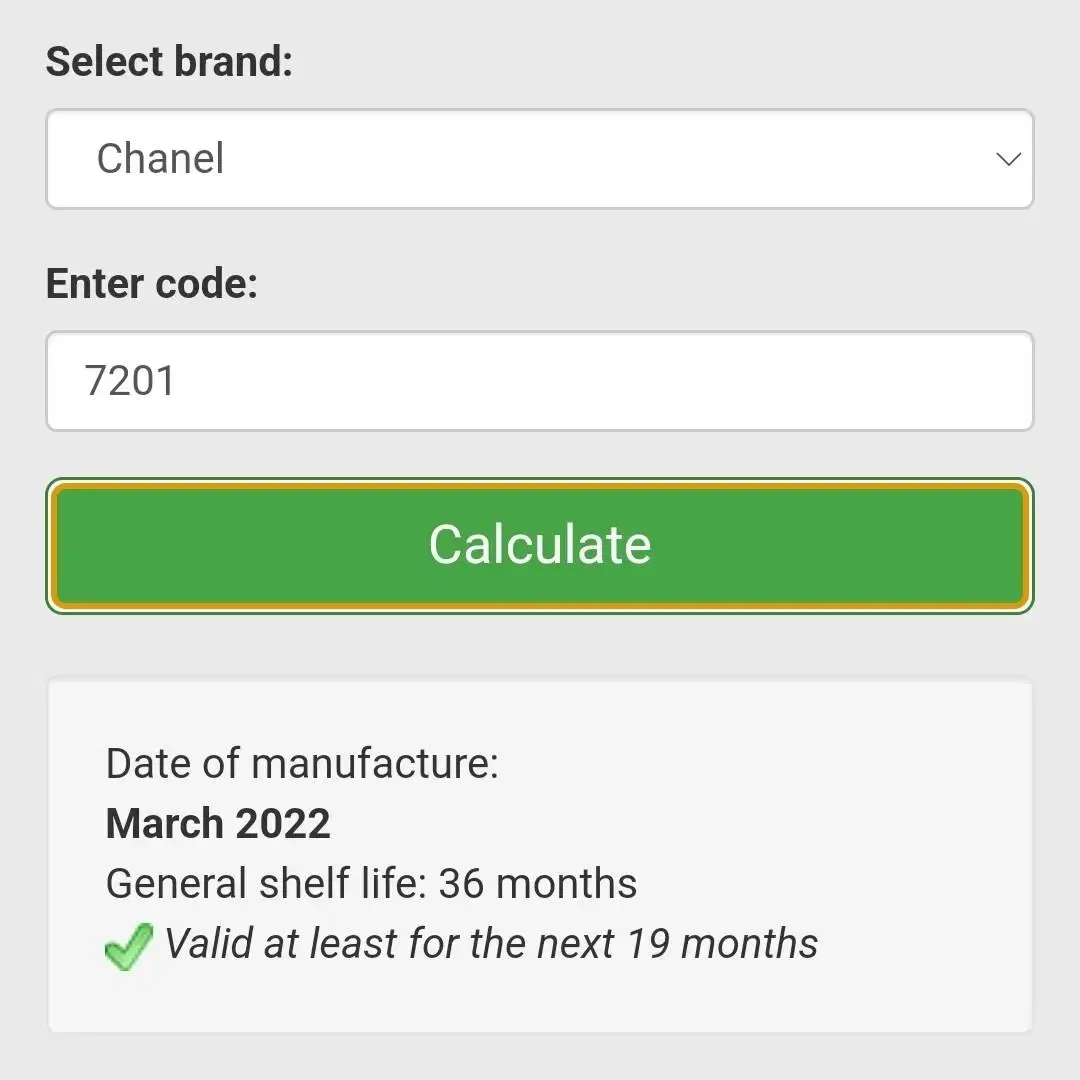Click 'Valid at least for the next' text
Image resolution: width=1080 pixels, height=1080 pixels.
(x=389, y=943)
